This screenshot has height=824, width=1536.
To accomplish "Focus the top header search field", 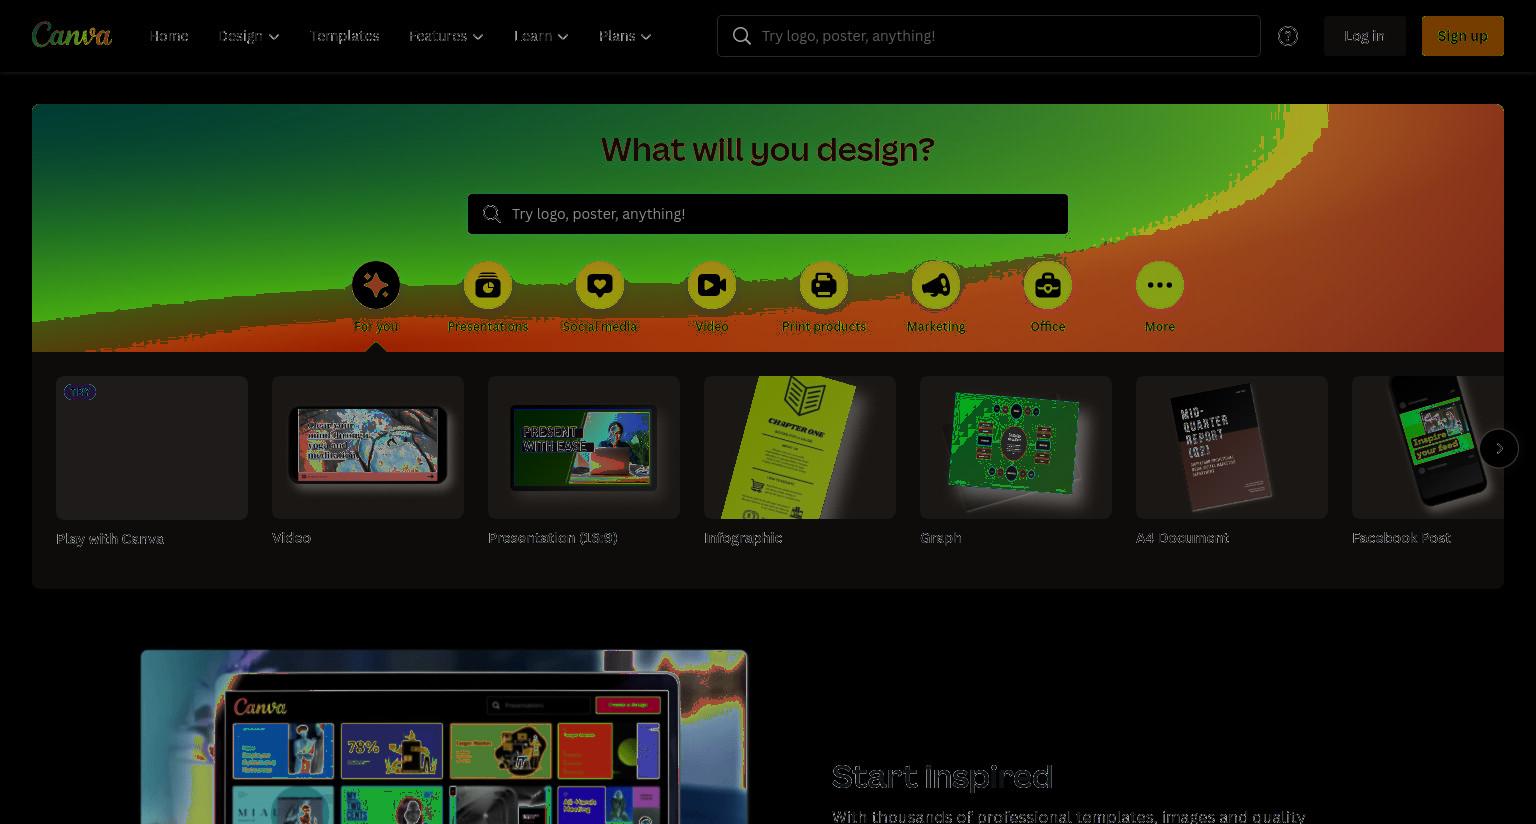I will [988, 36].
